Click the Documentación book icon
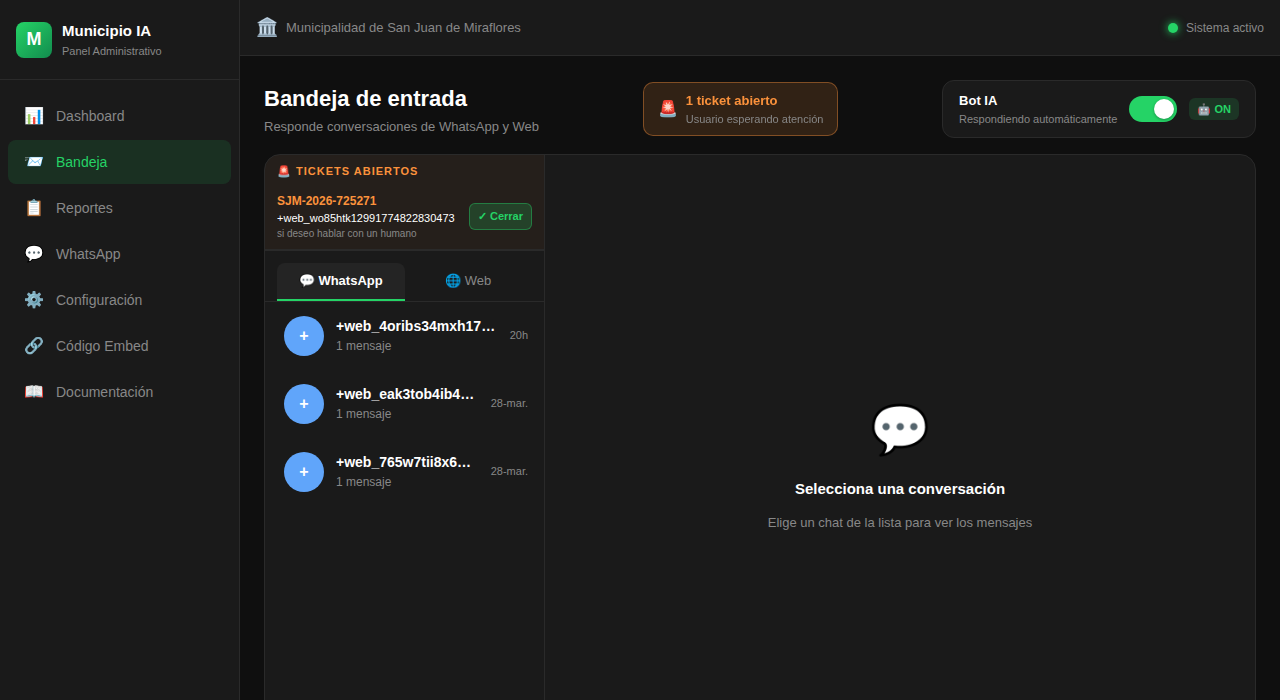 point(34,392)
